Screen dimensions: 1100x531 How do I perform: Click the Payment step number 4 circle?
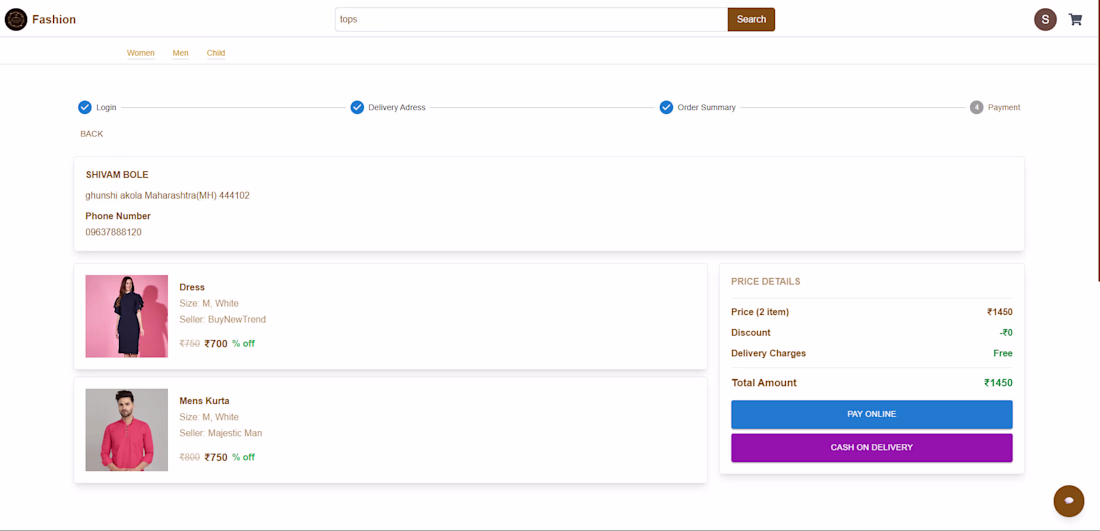[x=977, y=107]
